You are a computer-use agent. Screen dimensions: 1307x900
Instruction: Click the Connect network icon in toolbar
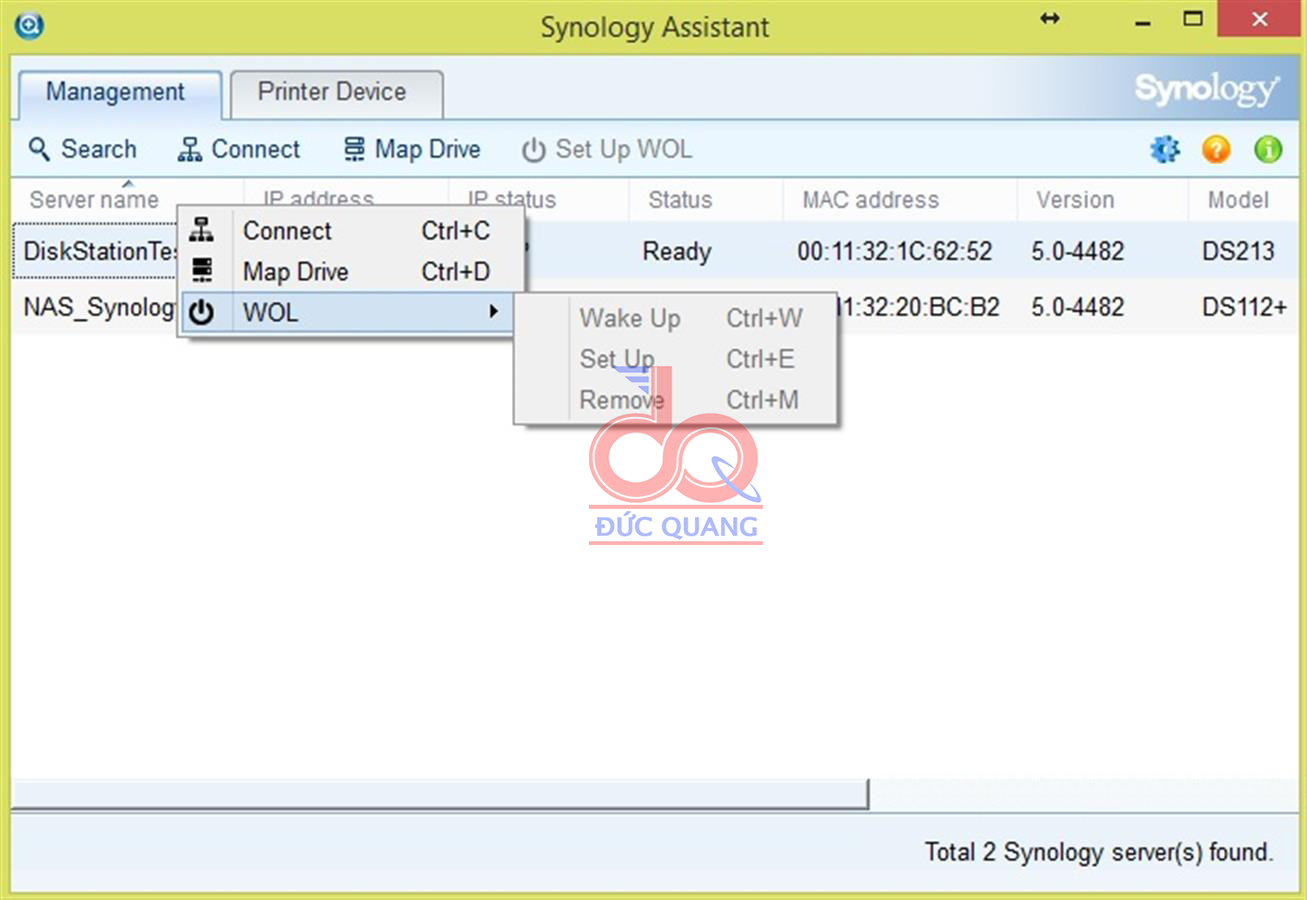click(x=189, y=150)
